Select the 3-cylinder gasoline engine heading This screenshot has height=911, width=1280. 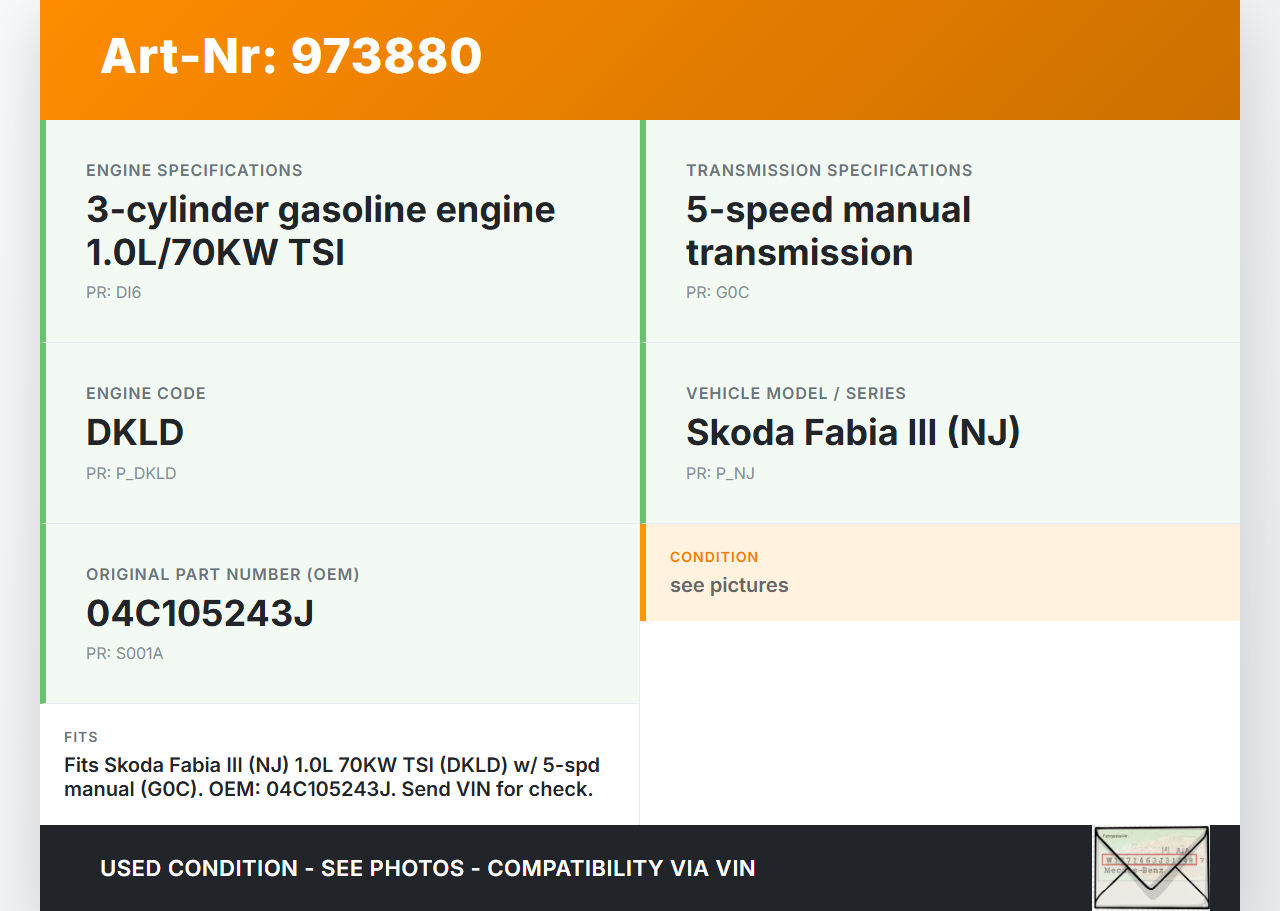[x=320, y=230]
